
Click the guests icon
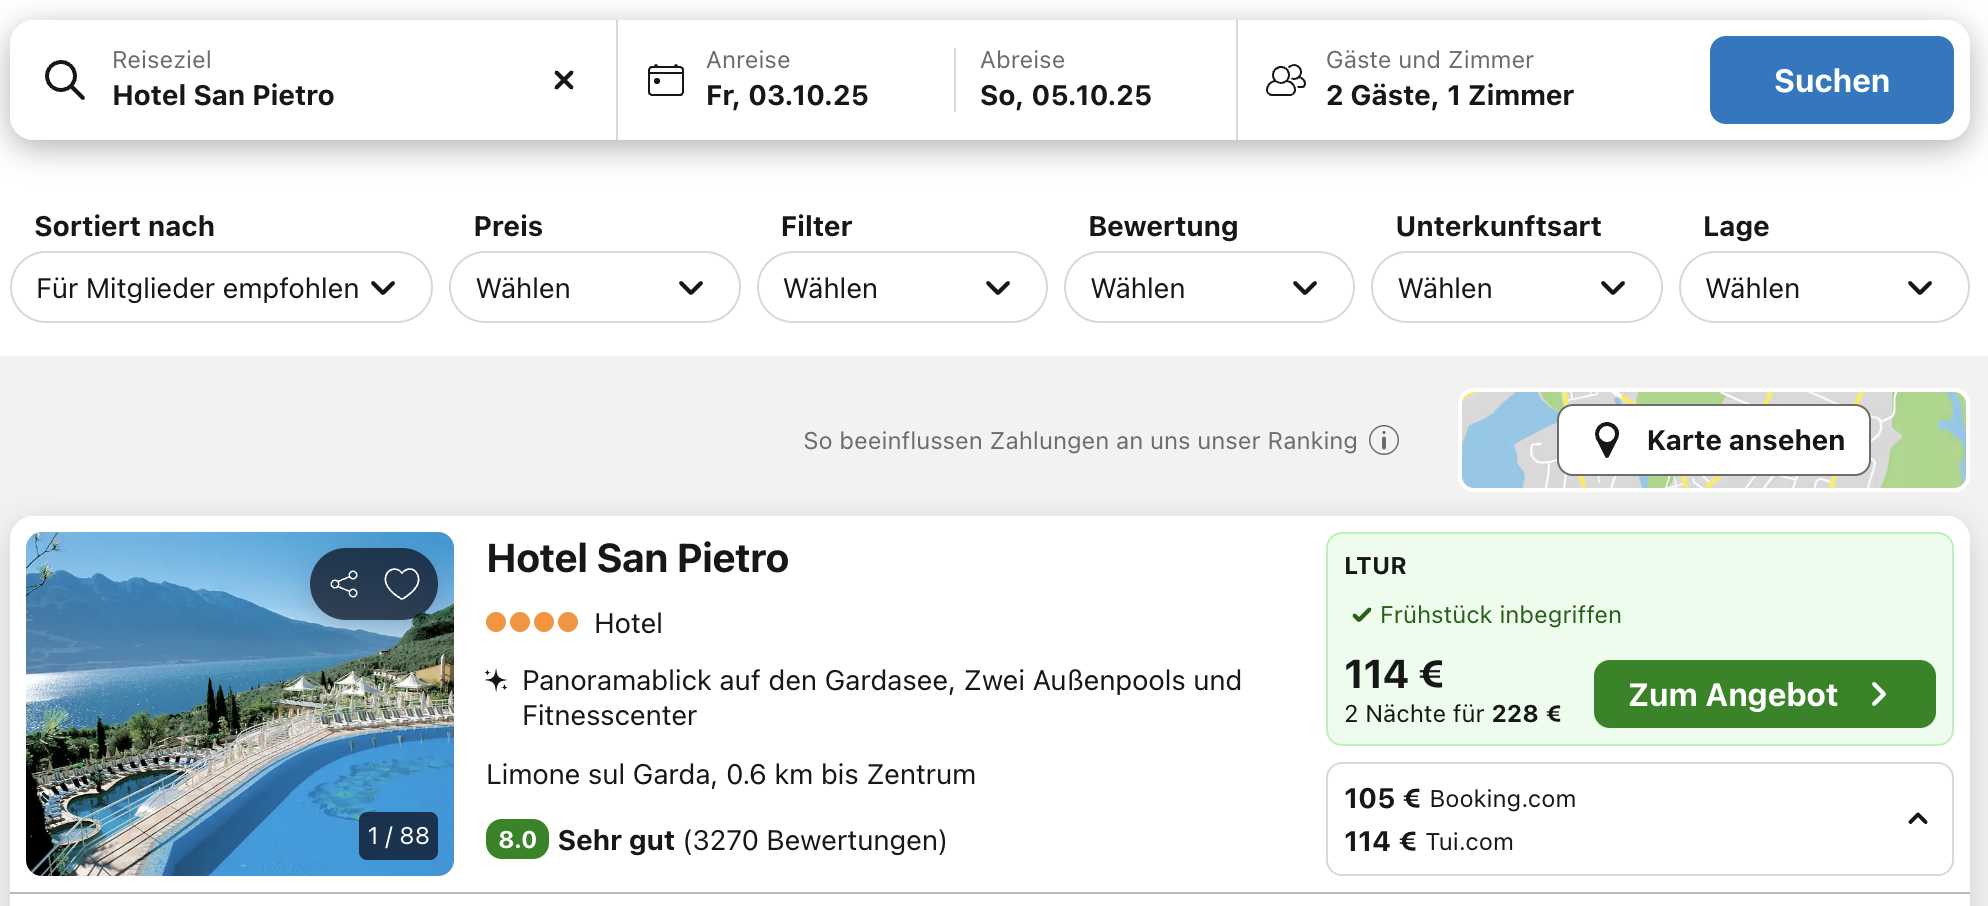(1286, 80)
